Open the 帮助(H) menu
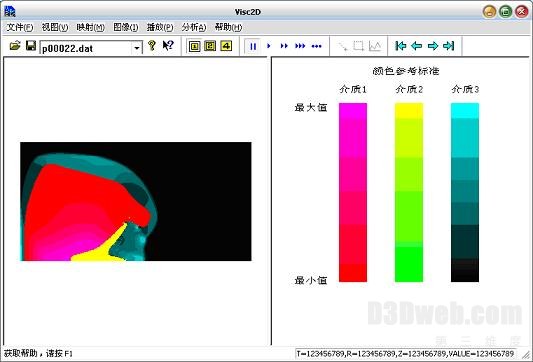The image size is (533, 362). [x=228, y=28]
